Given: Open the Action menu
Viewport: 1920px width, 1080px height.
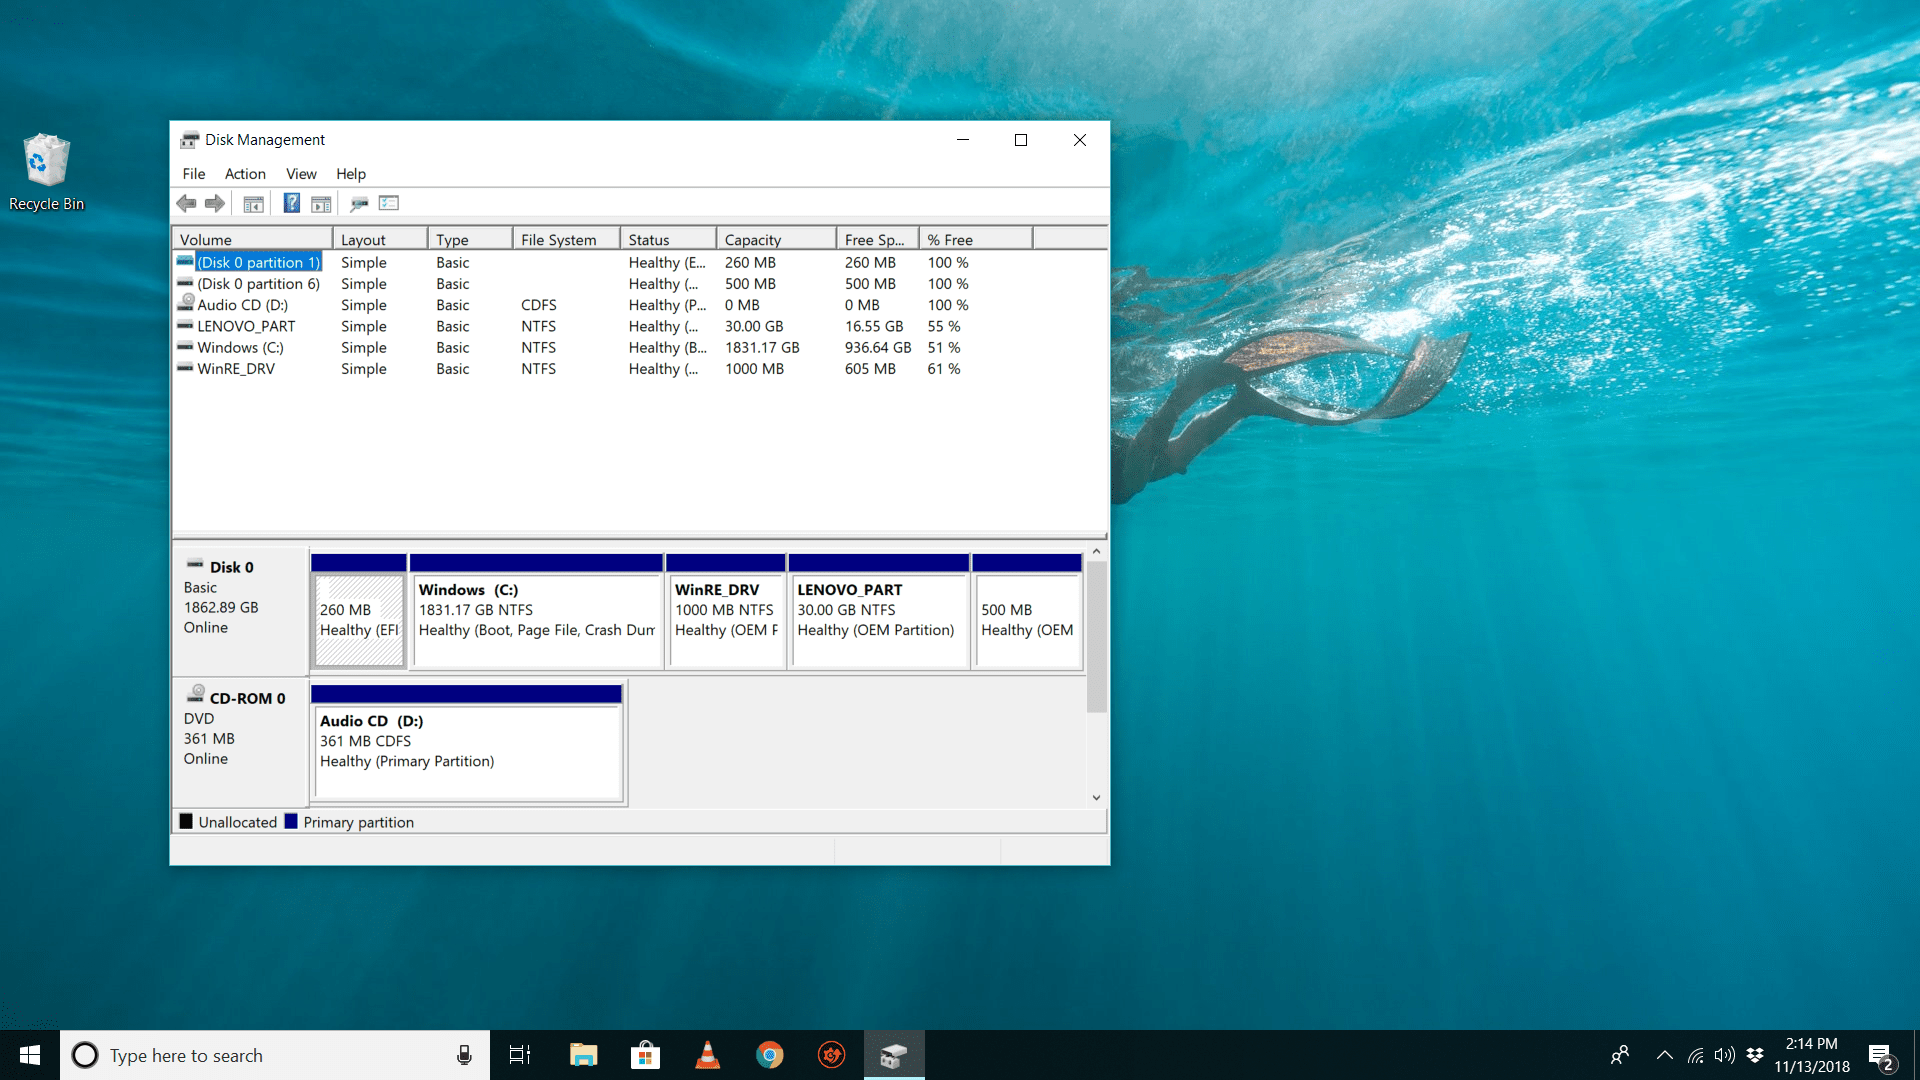Looking at the screenshot, I should (245, 174).
